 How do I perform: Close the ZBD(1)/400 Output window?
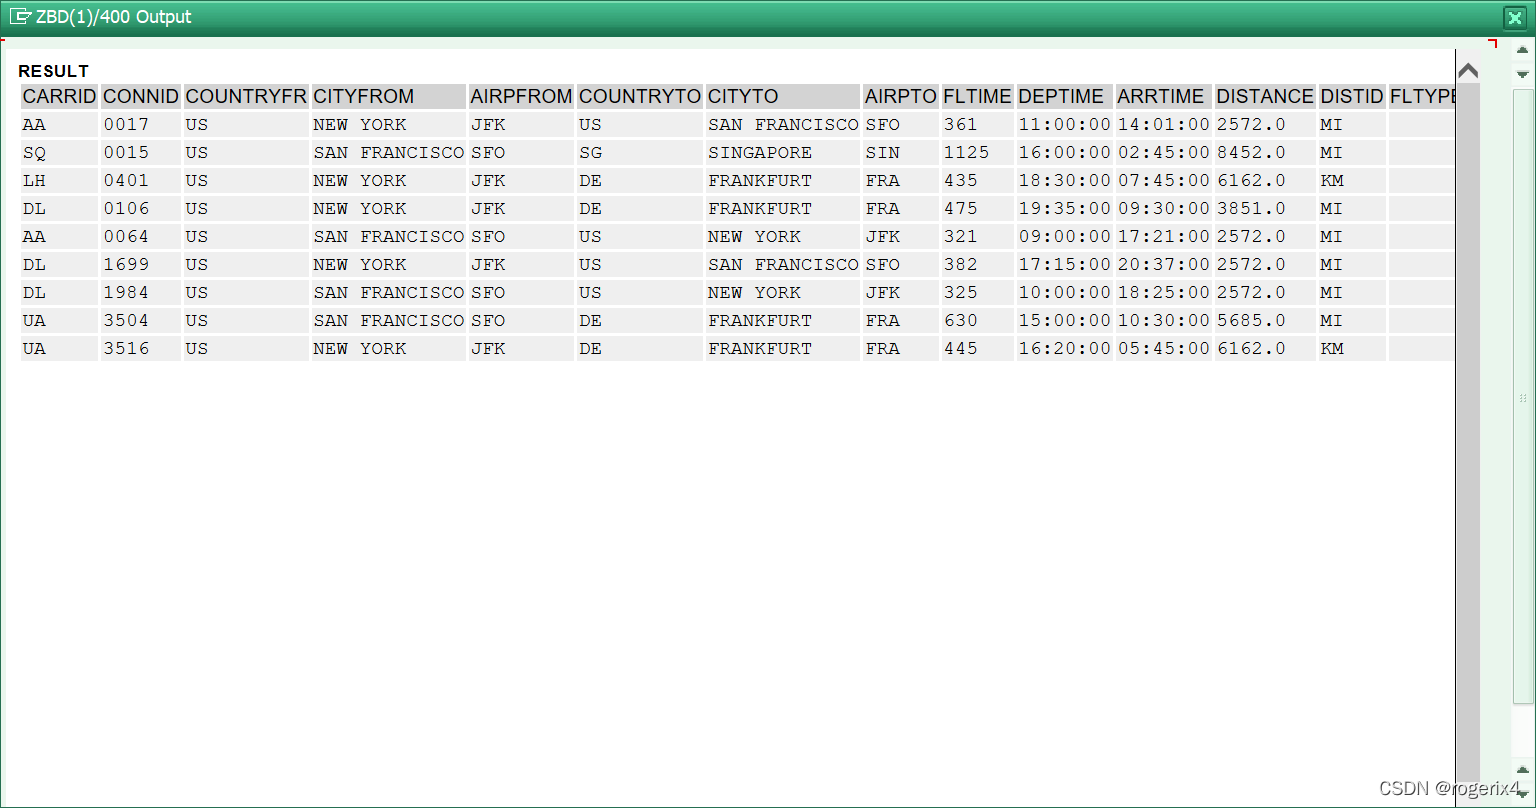(1514, 18)
